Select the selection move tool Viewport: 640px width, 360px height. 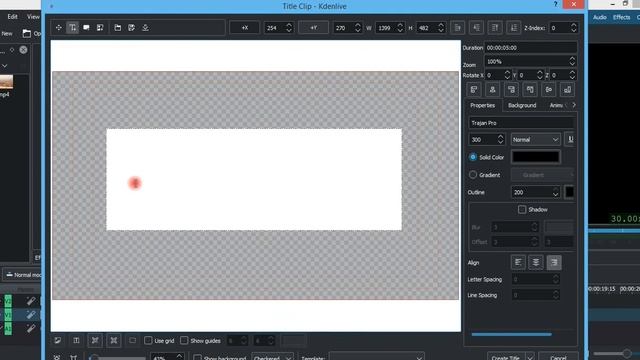58,28
